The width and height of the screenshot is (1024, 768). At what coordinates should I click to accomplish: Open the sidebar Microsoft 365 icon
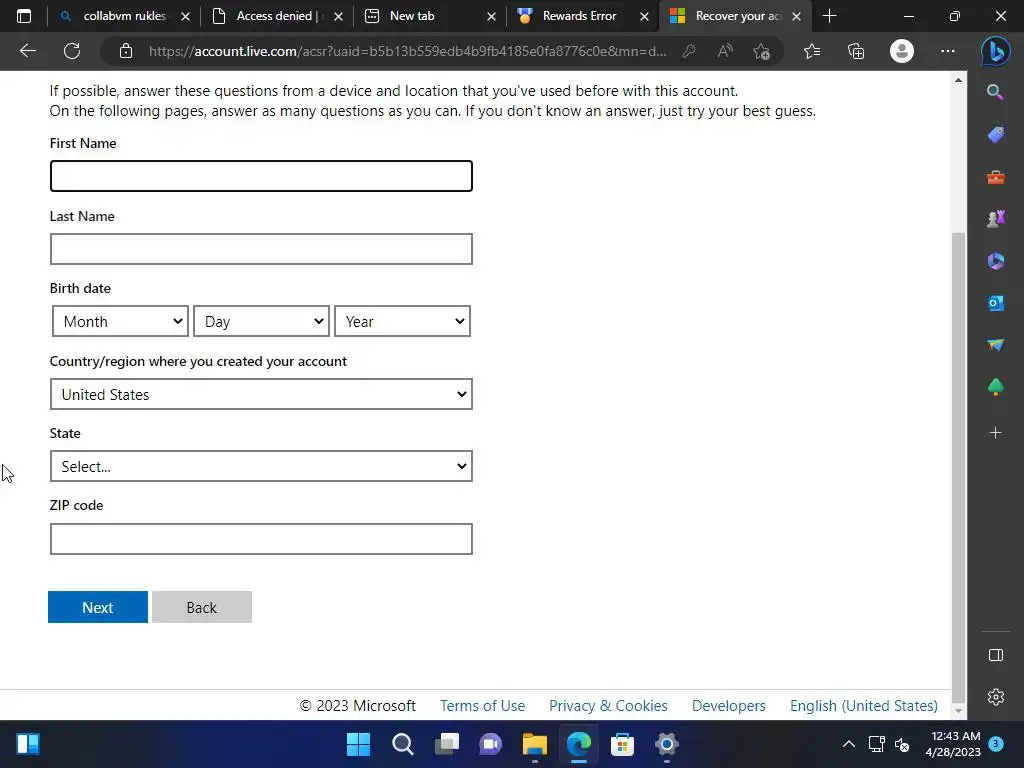(995, 261)
